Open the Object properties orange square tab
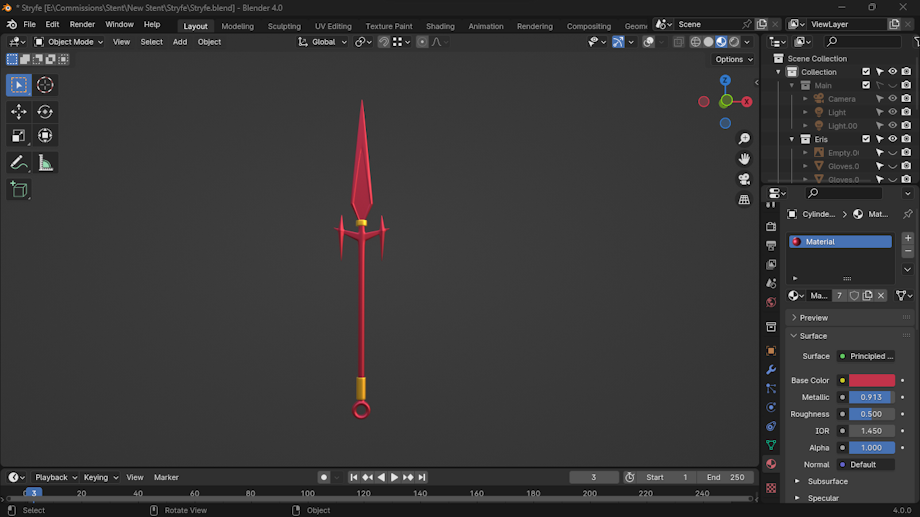The height and width of the screenshot is (517, 920). click(771, 351)
